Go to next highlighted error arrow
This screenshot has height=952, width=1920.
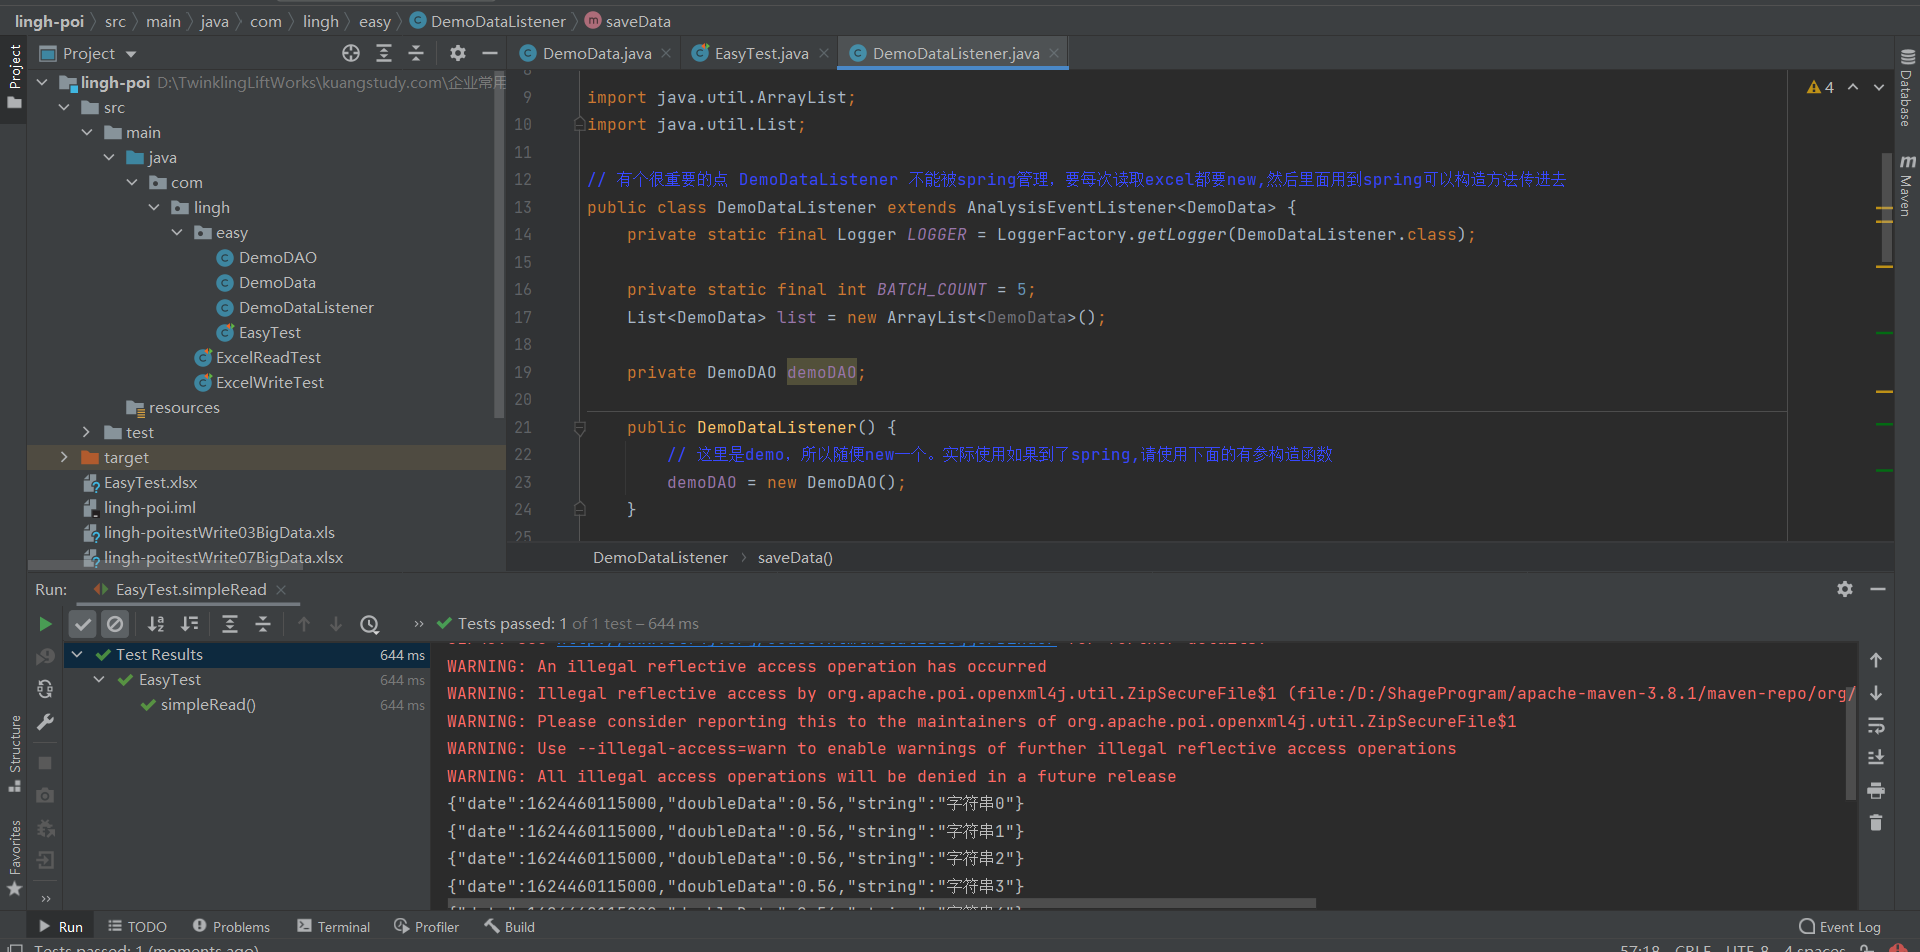tap(1879, 87)
